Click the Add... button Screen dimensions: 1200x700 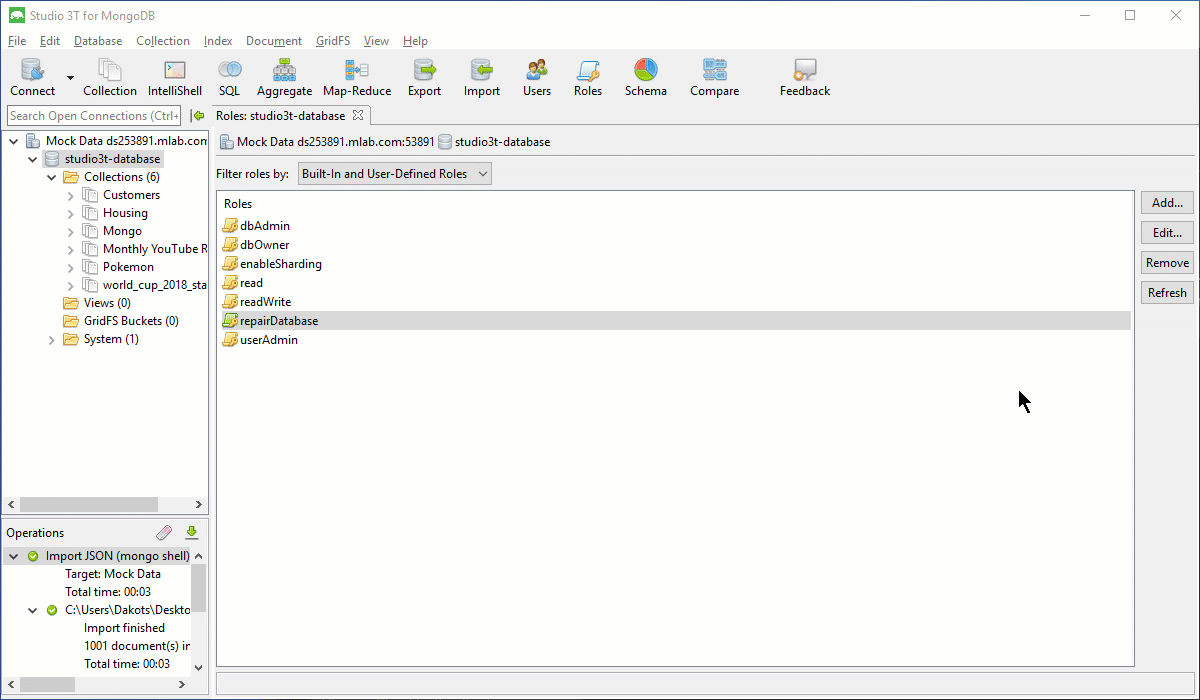[x=1167, y=203]
